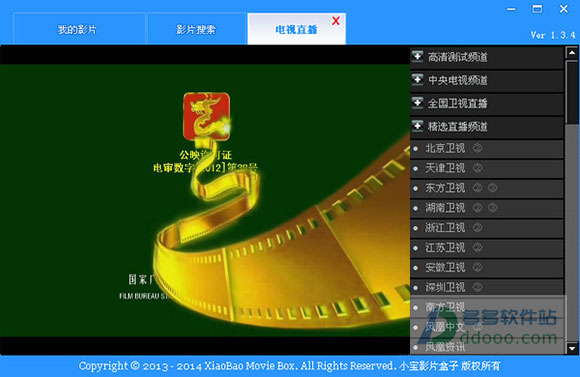Select the 安徽卫视 channel name
The width and height of the screenshot is (580, 377).
(445, 267)
